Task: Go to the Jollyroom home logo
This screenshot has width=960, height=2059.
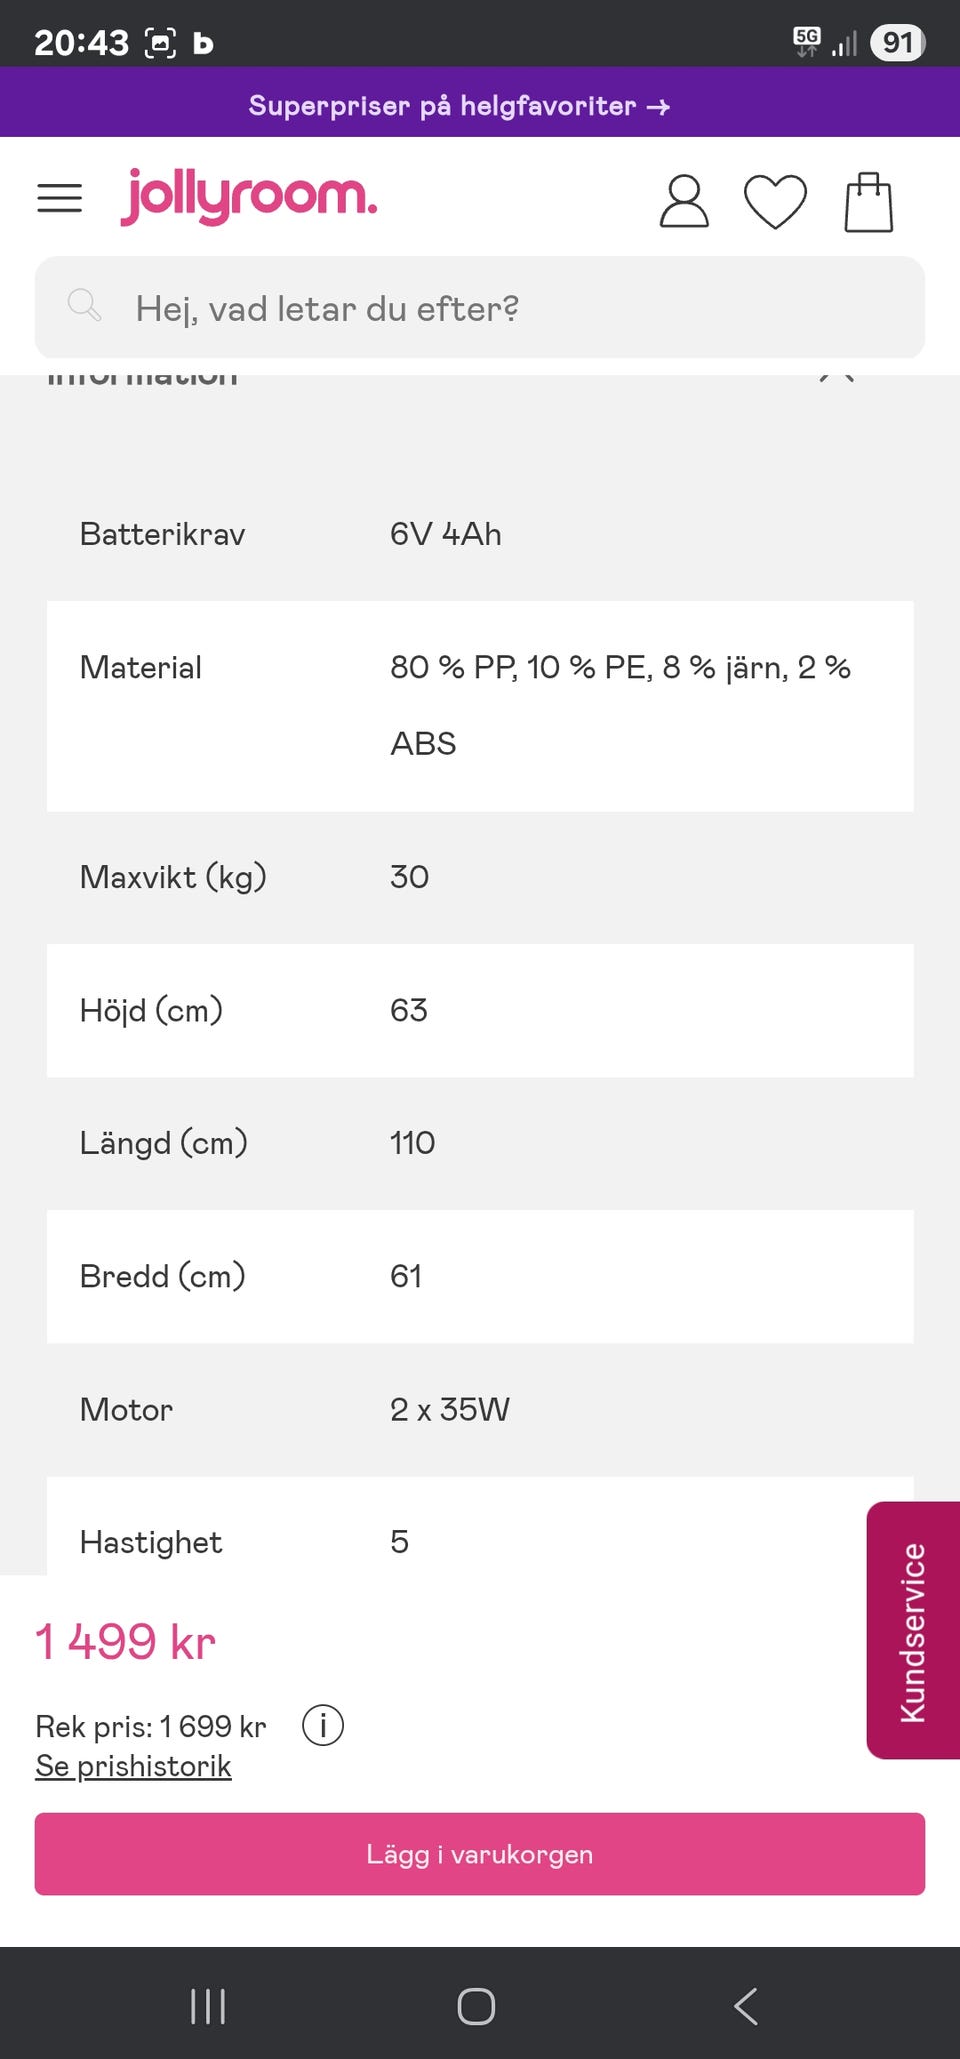Action: pyautogui.click(x=249, y=196)
